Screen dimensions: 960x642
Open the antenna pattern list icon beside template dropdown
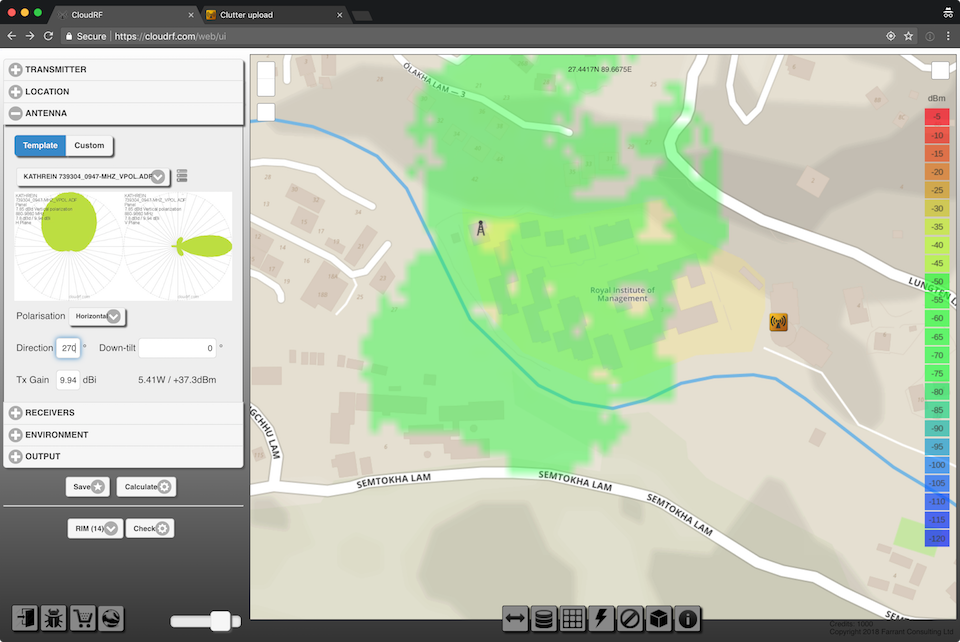pos(182,175)
